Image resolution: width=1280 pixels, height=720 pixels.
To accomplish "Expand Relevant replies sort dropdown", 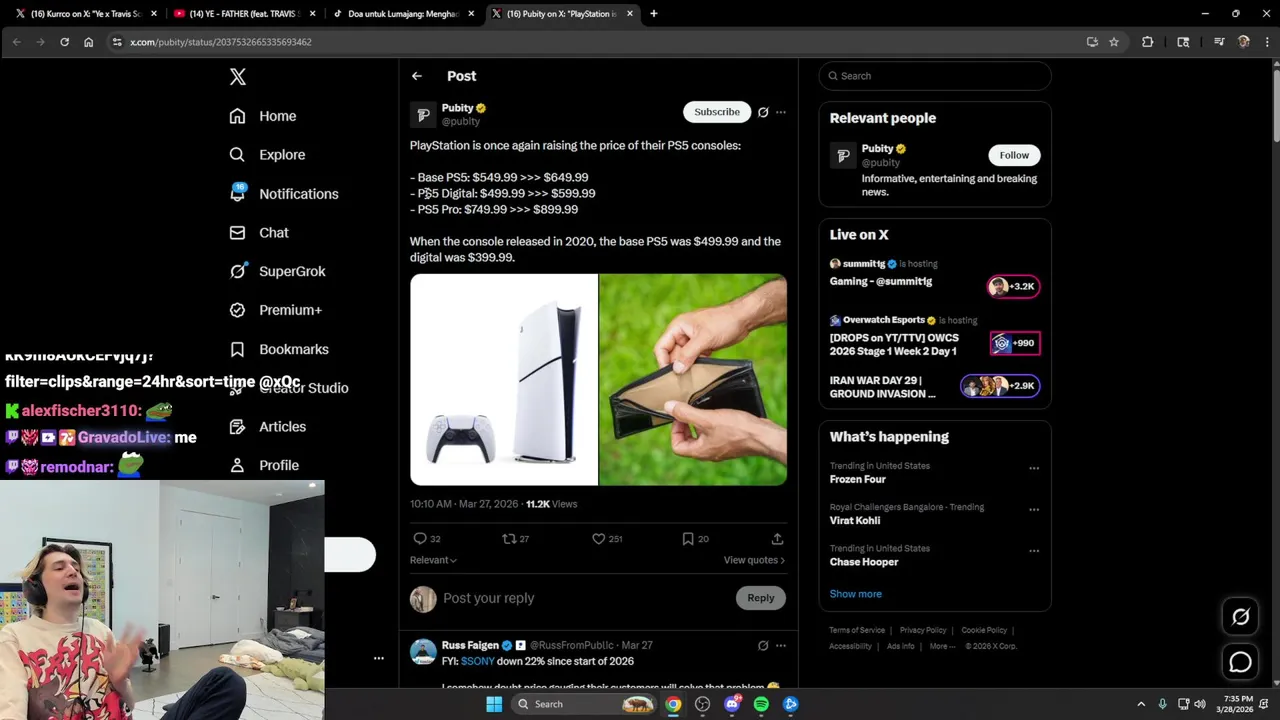I will click(x=433, y=560).
